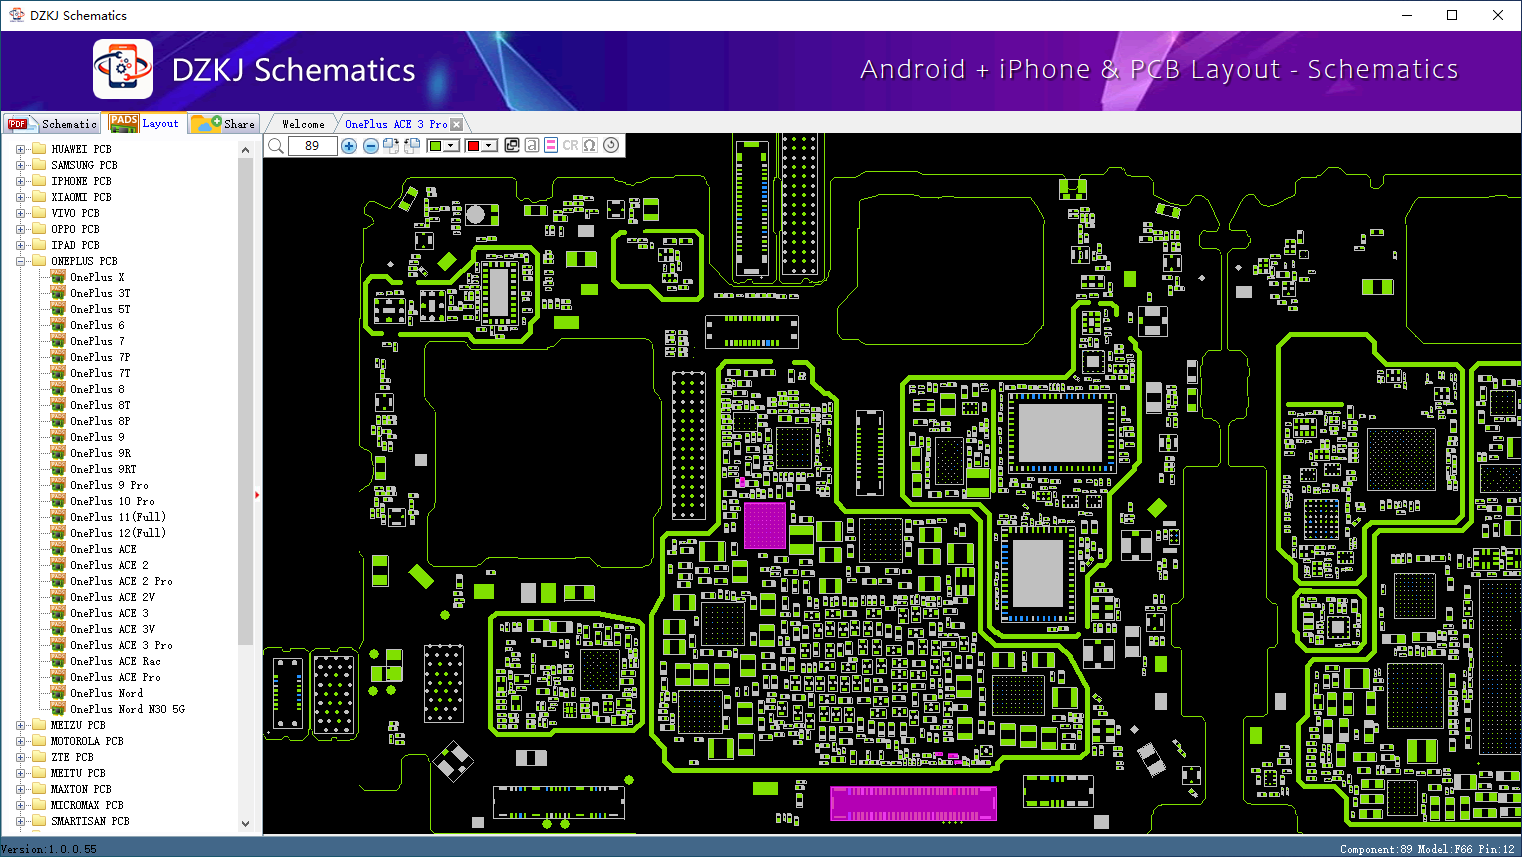1522x857 pixels.
Task: Click the overlapping windows layer icon
Action: (512, 145)
